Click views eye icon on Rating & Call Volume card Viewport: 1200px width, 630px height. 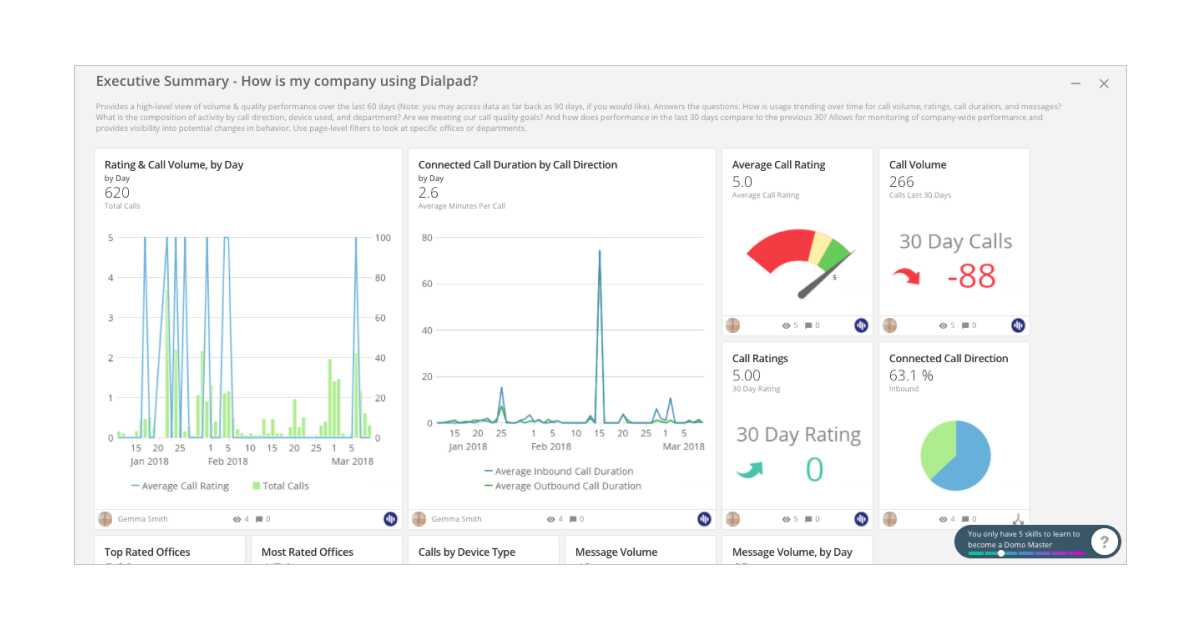[x=237, y=519]
